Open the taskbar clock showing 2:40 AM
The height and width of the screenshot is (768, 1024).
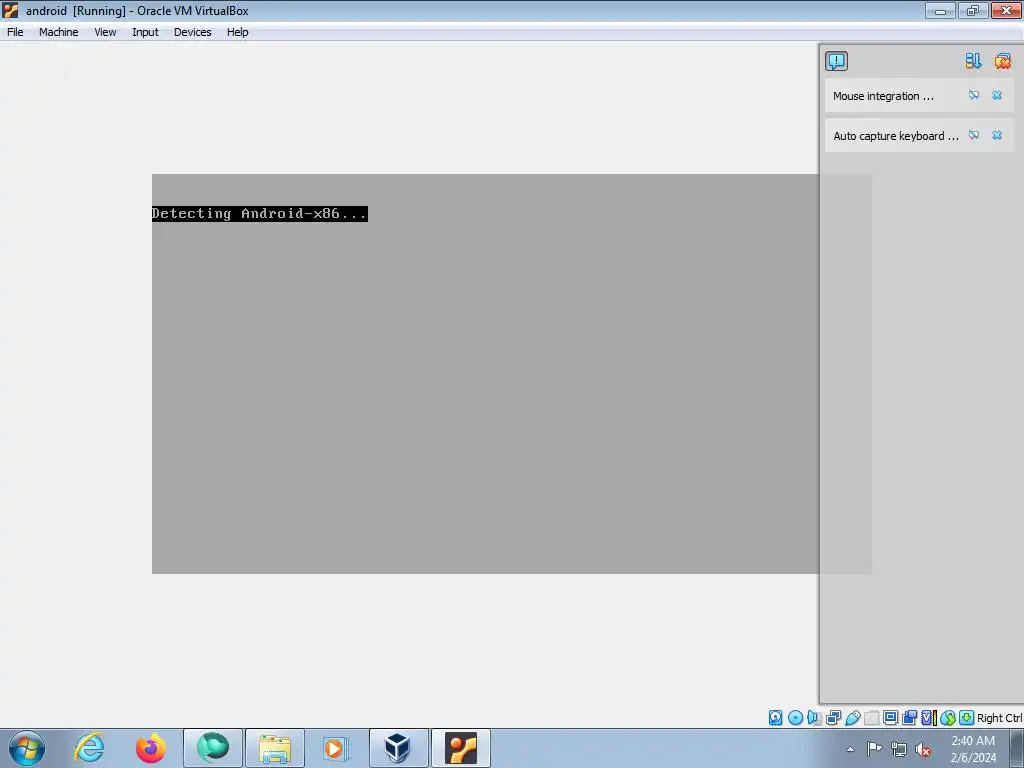973,748
